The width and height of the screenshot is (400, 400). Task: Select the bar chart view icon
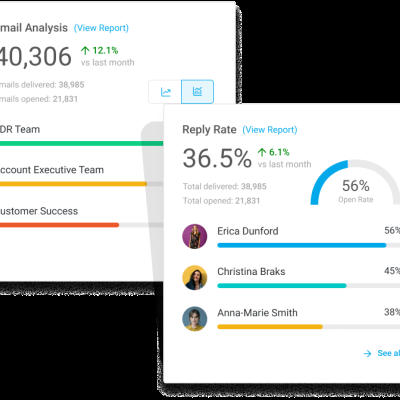click(x=197, y=91)
